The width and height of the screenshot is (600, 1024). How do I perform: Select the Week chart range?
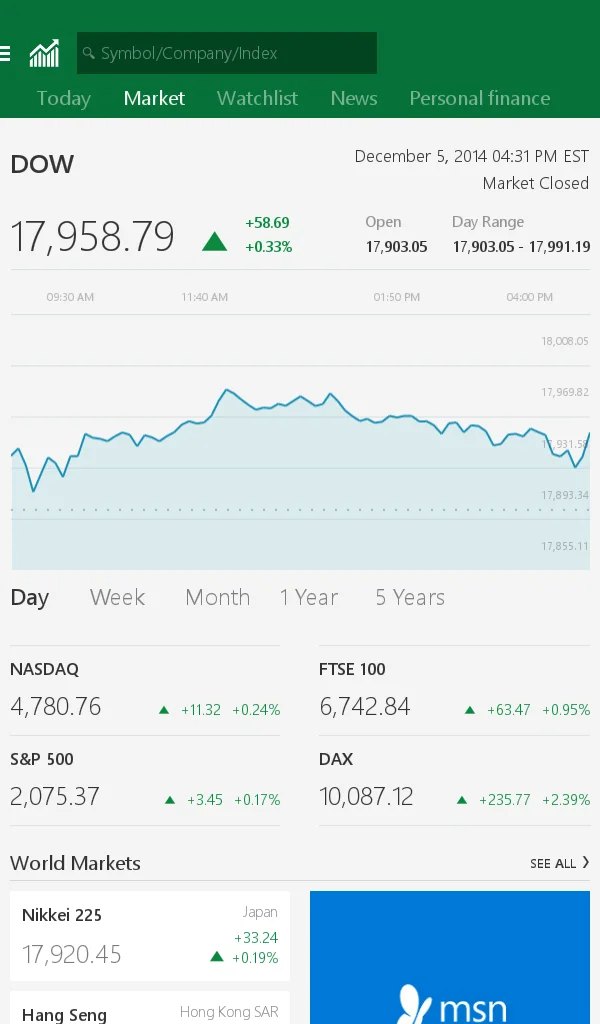click(118, 597)
